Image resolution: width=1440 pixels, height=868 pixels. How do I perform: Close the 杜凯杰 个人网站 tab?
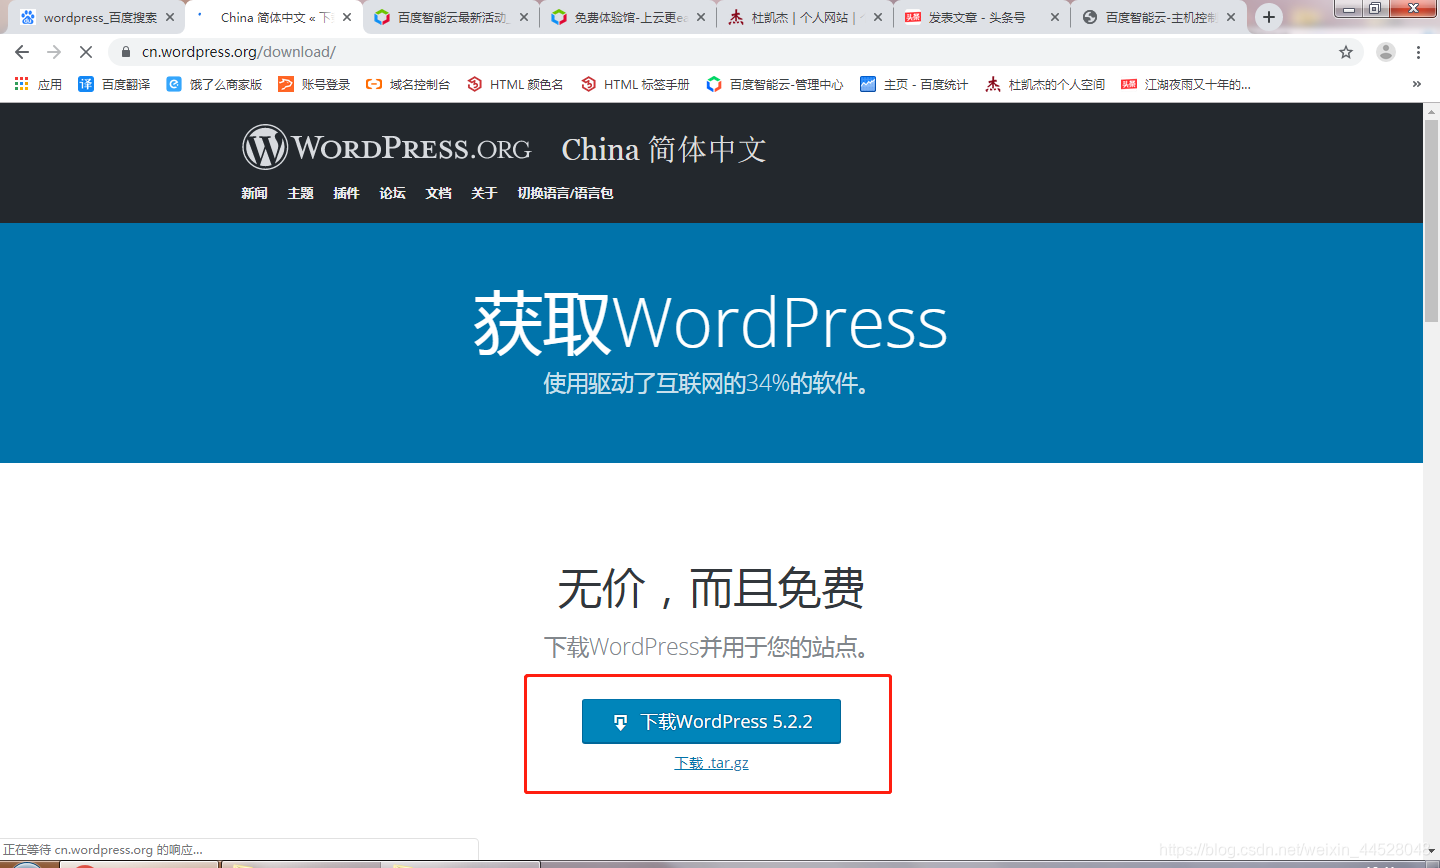[878, 17]
